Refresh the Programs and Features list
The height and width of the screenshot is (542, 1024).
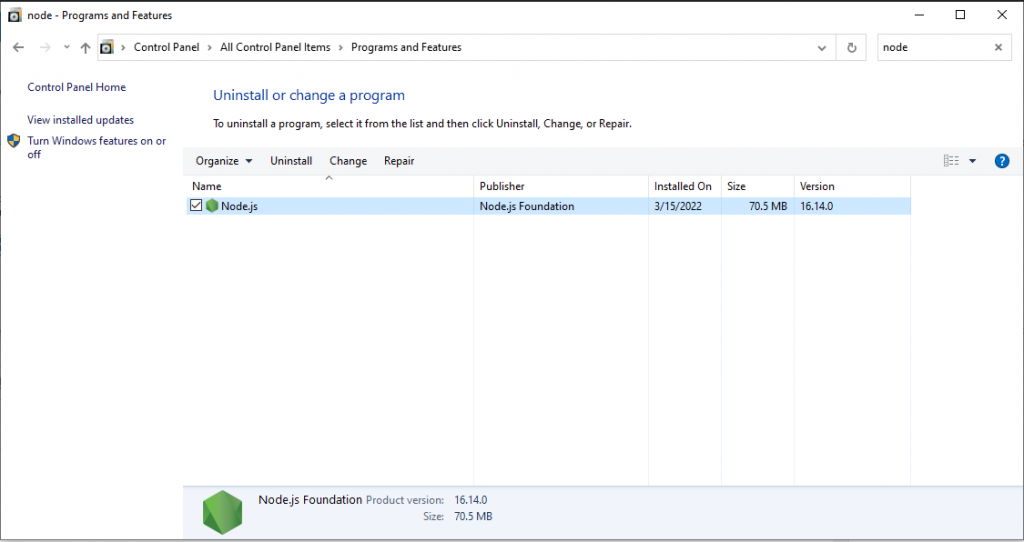[852, 48]
